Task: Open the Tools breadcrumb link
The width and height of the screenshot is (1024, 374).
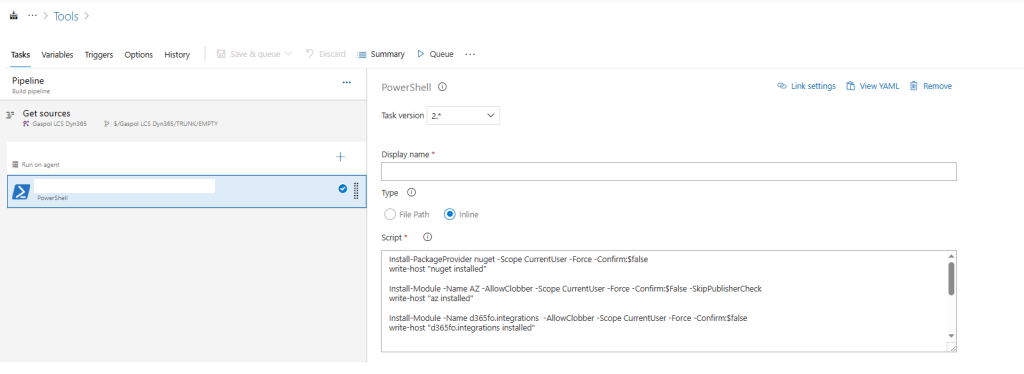Action: click(66, 16)
